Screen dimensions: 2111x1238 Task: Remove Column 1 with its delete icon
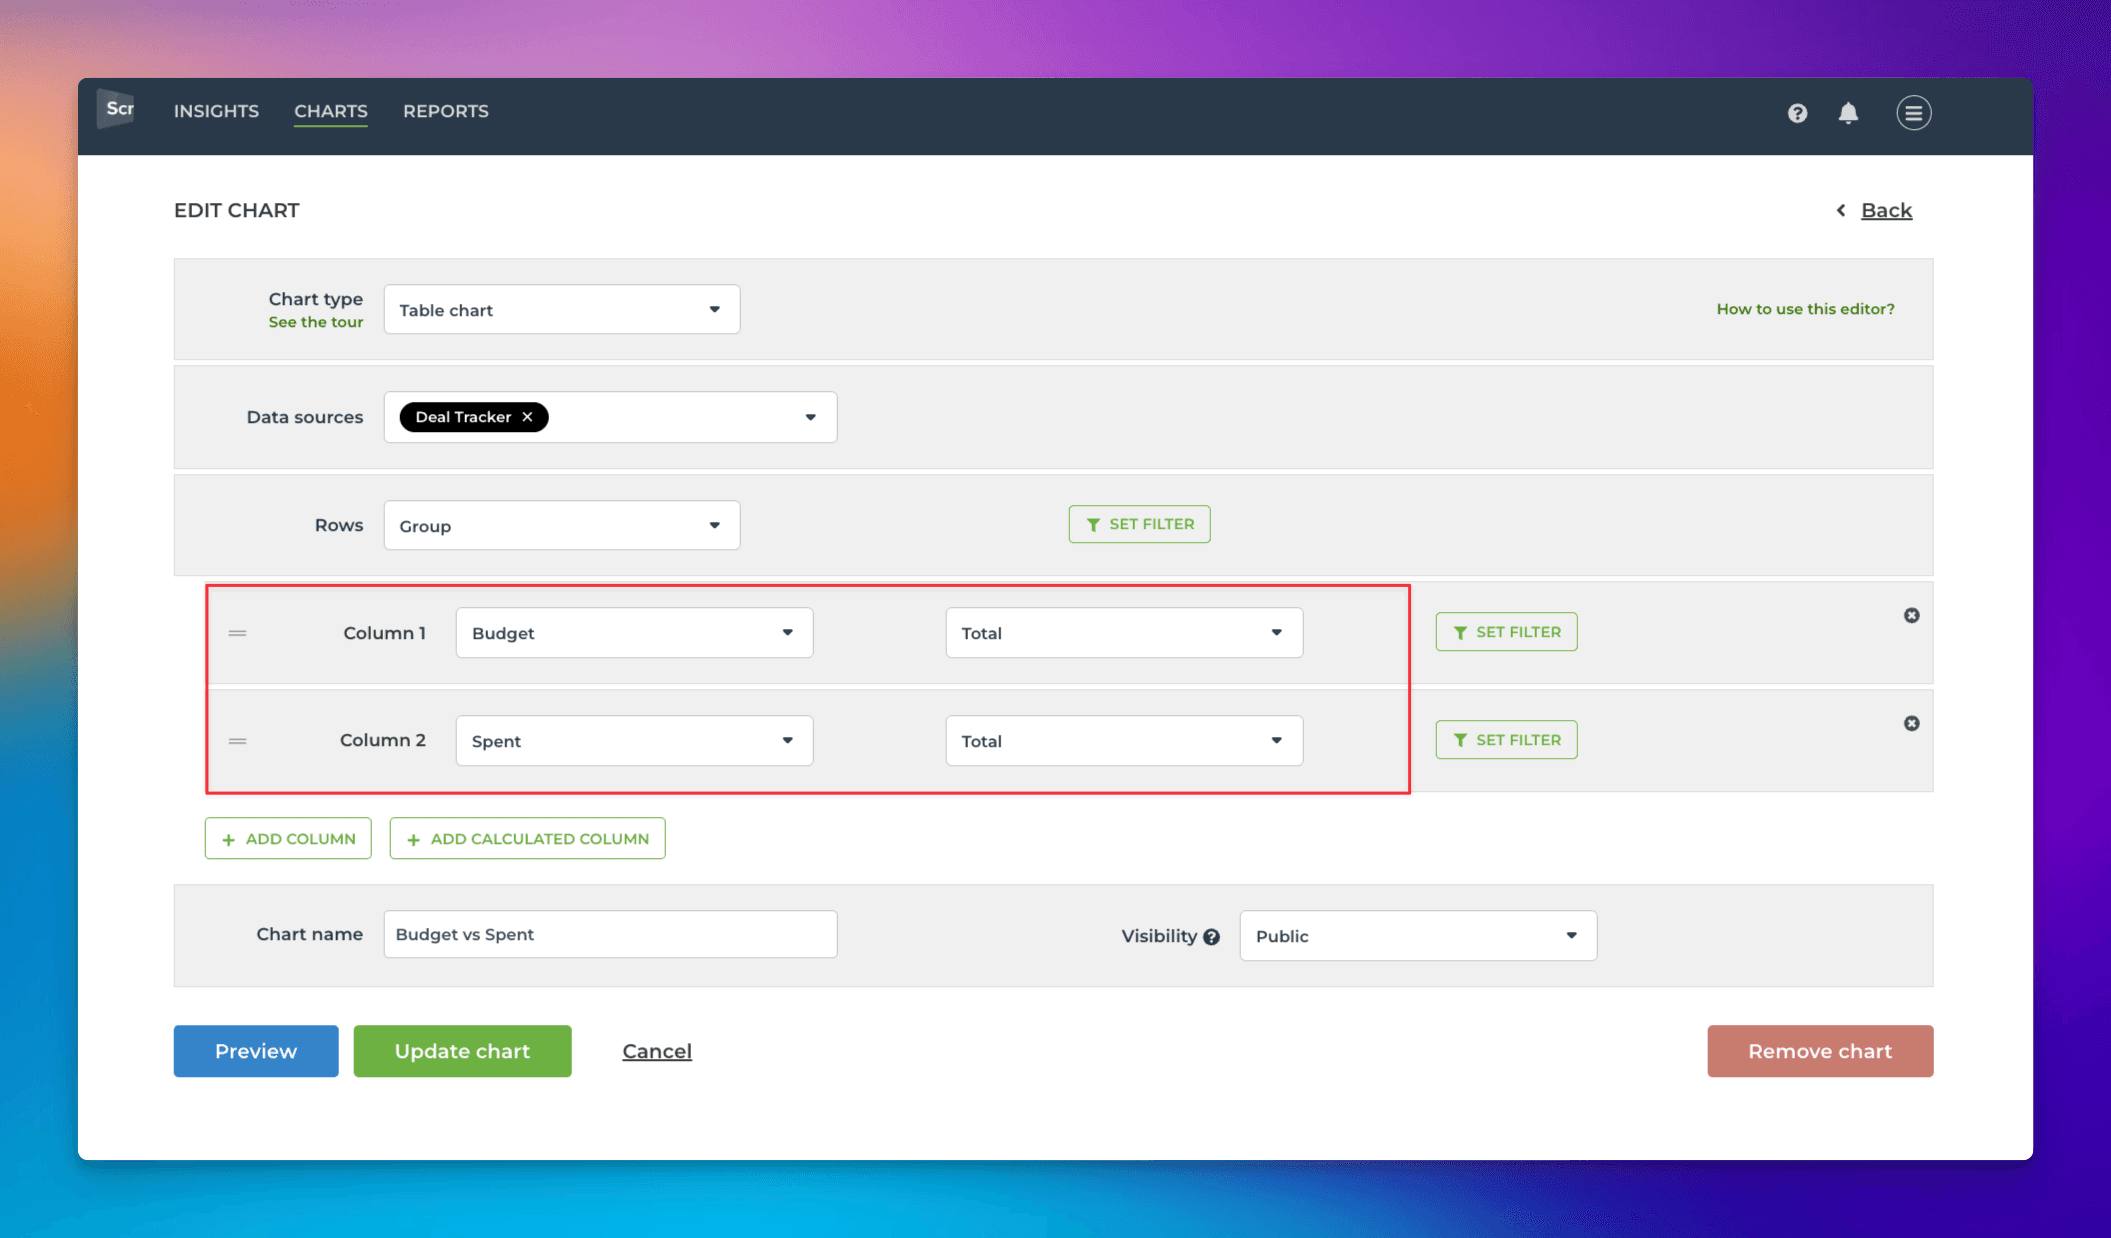pos(1911,615)
